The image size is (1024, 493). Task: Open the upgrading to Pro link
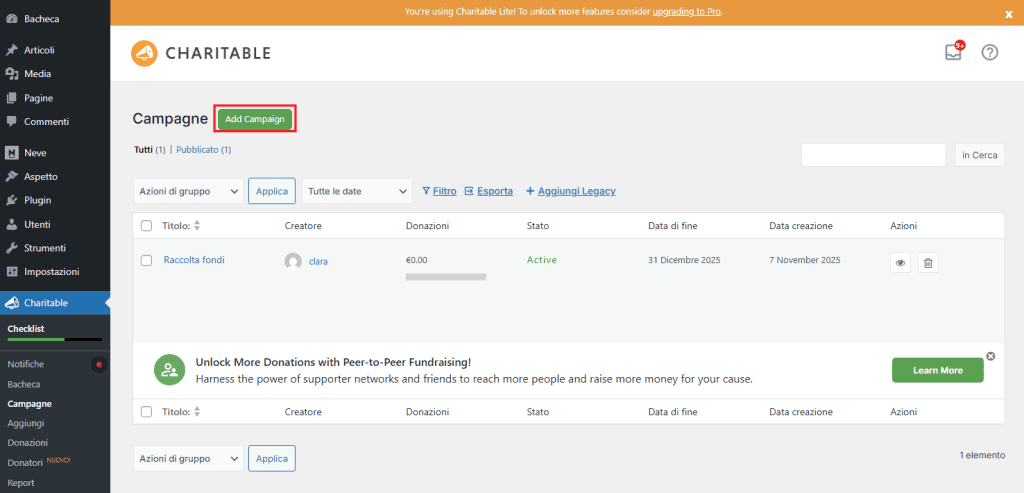[686, 12]
